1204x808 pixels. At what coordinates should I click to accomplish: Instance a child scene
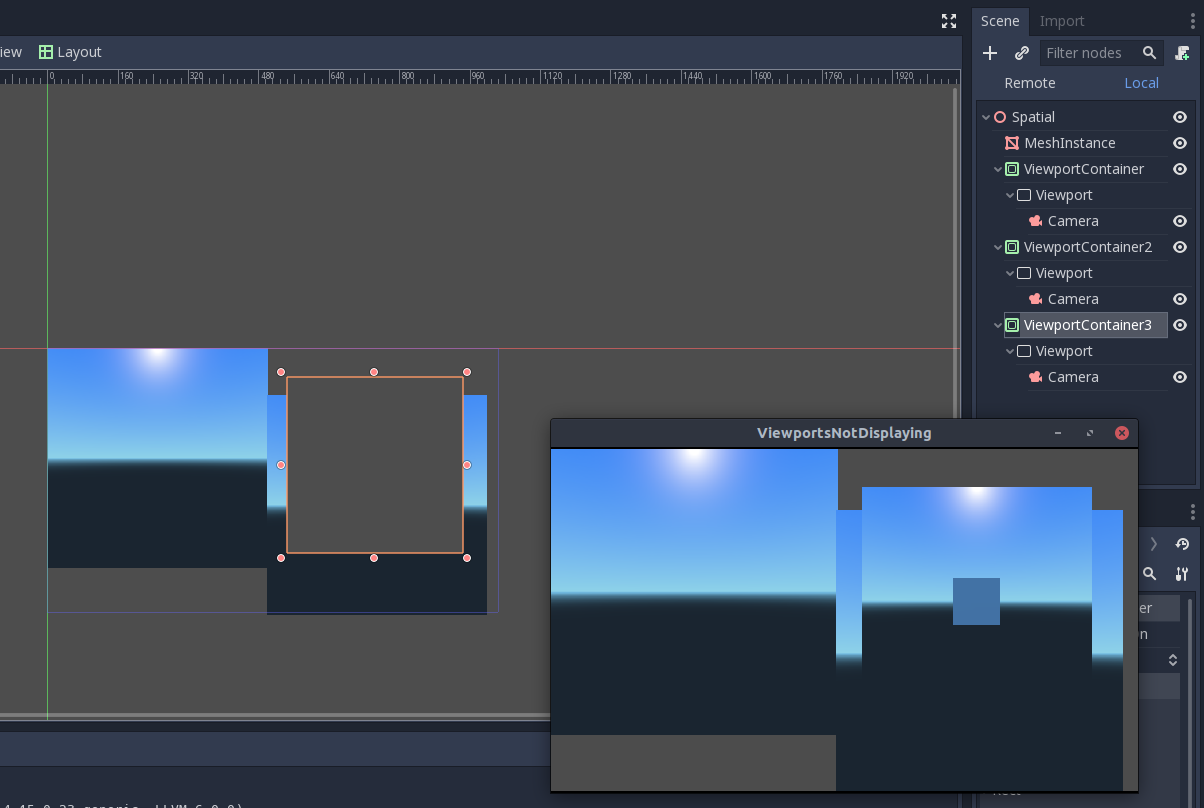tap(1022, 53)
